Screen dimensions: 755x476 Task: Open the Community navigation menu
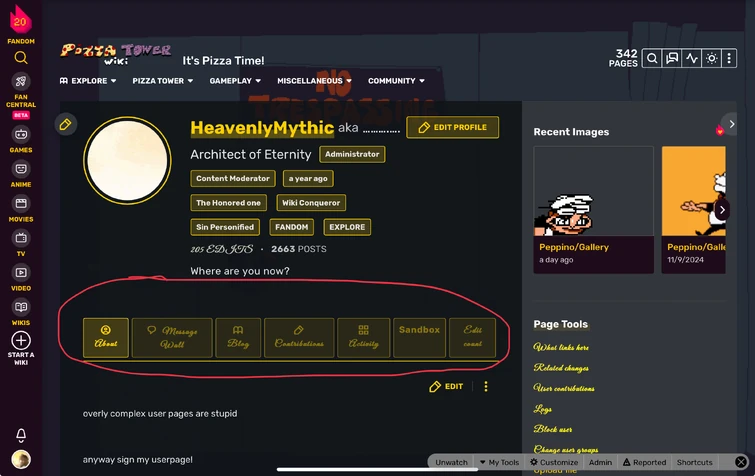click(x=396, y=81)
